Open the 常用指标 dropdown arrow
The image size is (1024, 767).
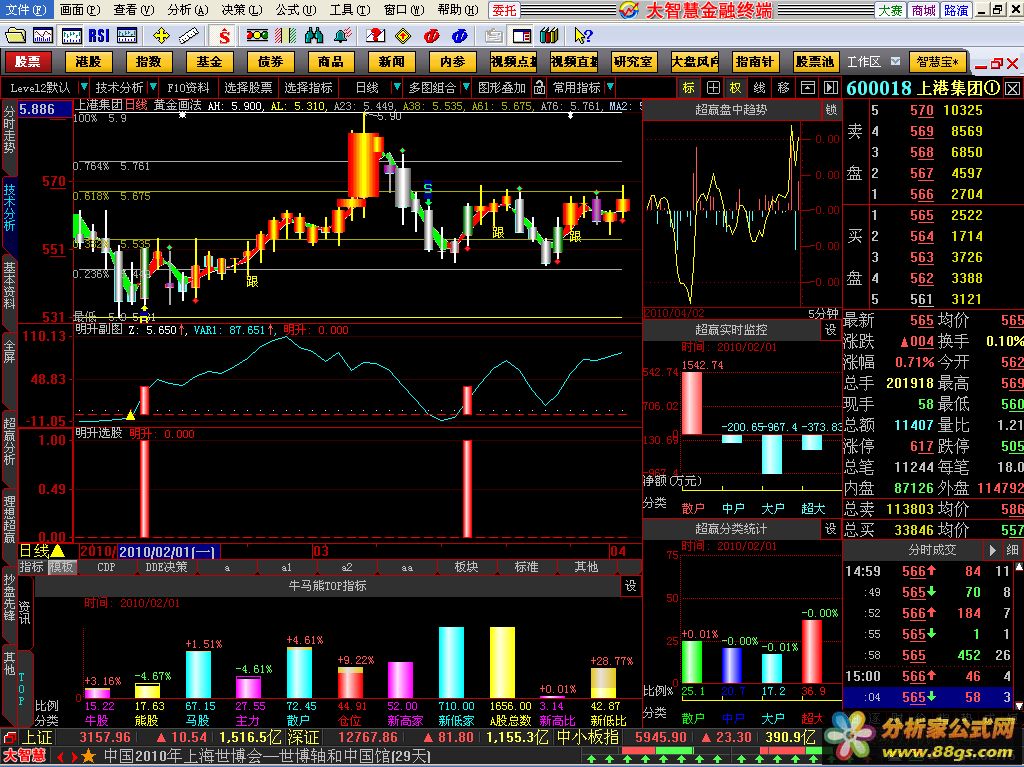609,87
